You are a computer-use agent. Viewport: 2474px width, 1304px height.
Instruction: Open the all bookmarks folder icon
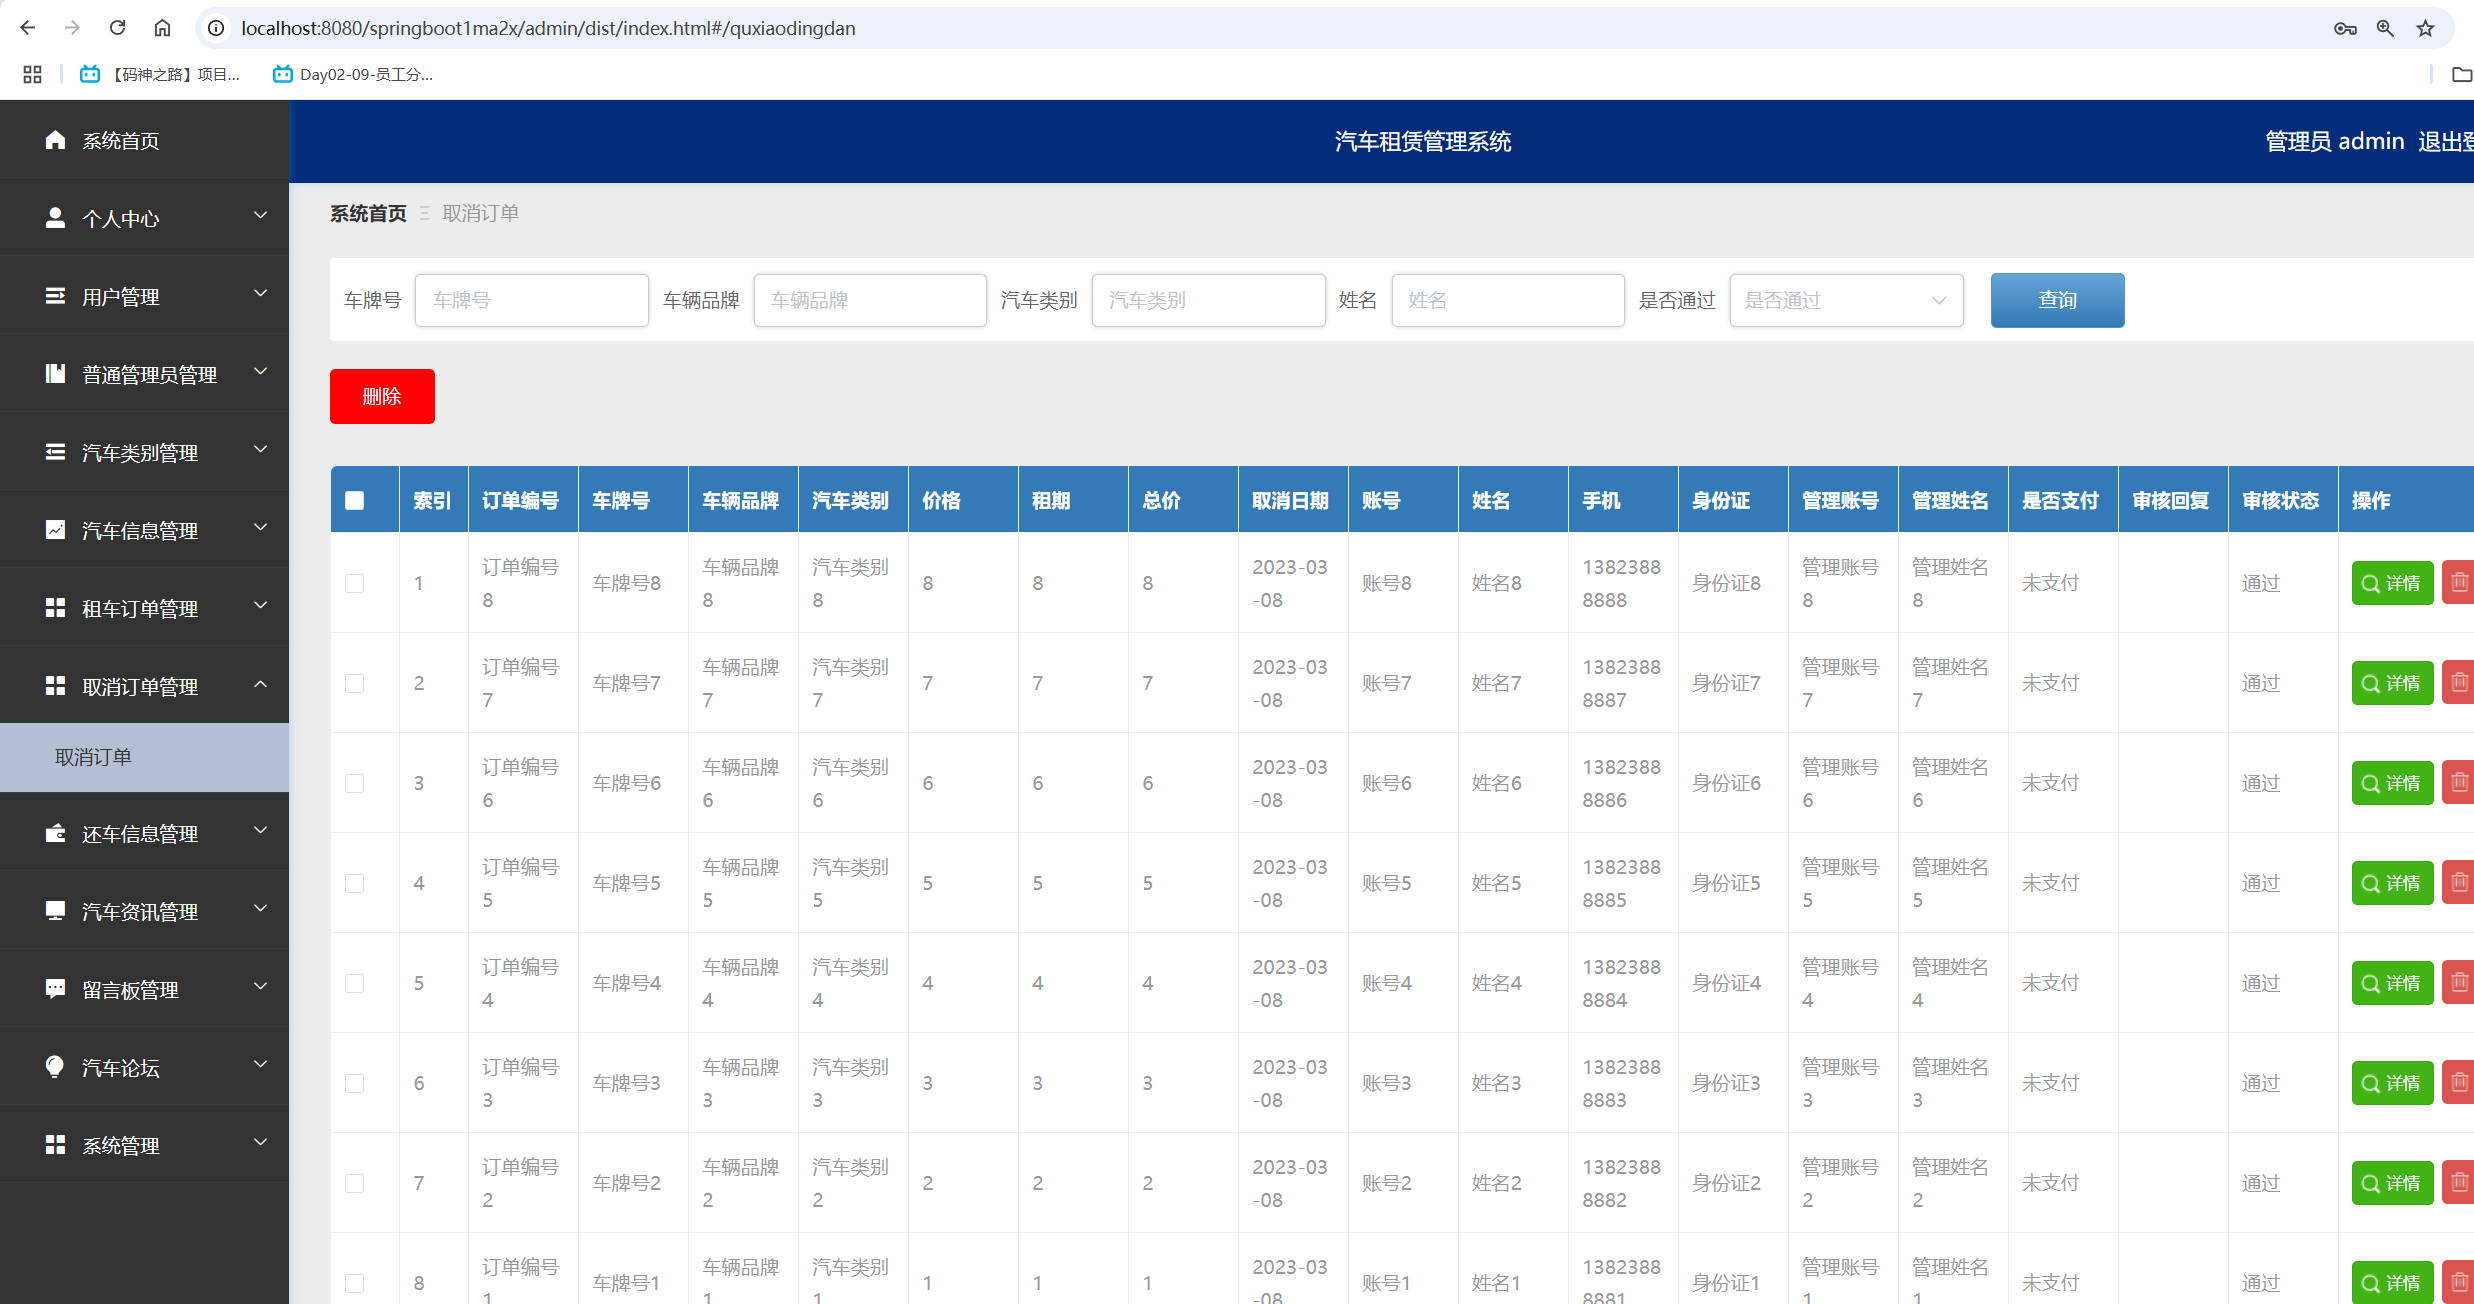click(2461, 74)
